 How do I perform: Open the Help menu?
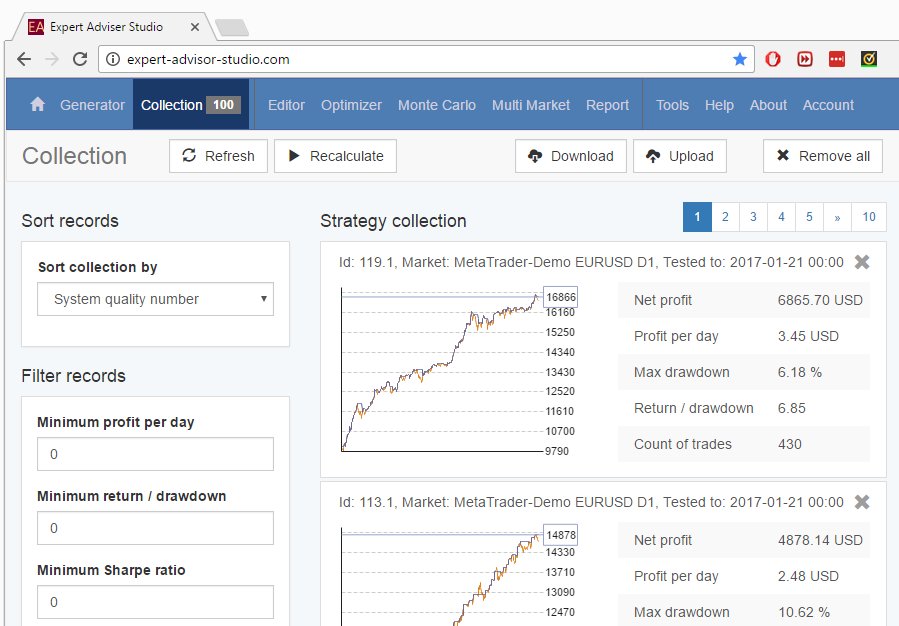coord(719,105)
